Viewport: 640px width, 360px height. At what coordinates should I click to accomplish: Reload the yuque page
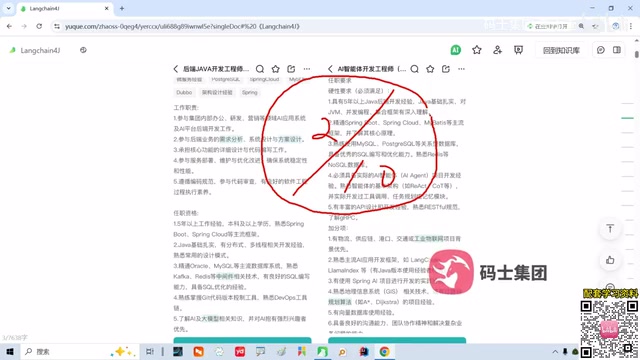[x=39, y=26]
